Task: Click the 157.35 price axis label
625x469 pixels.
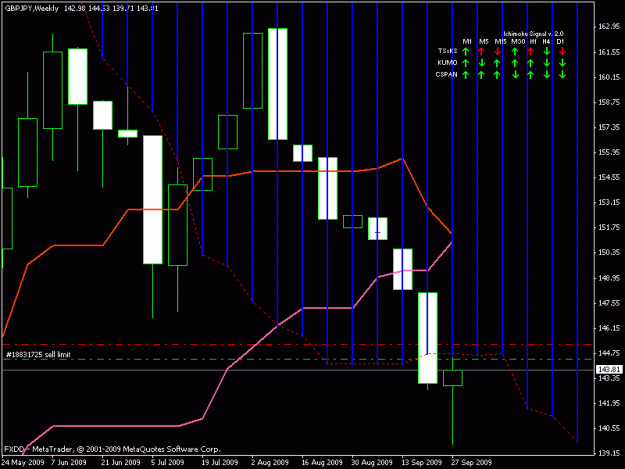Action: click(609, 127)
